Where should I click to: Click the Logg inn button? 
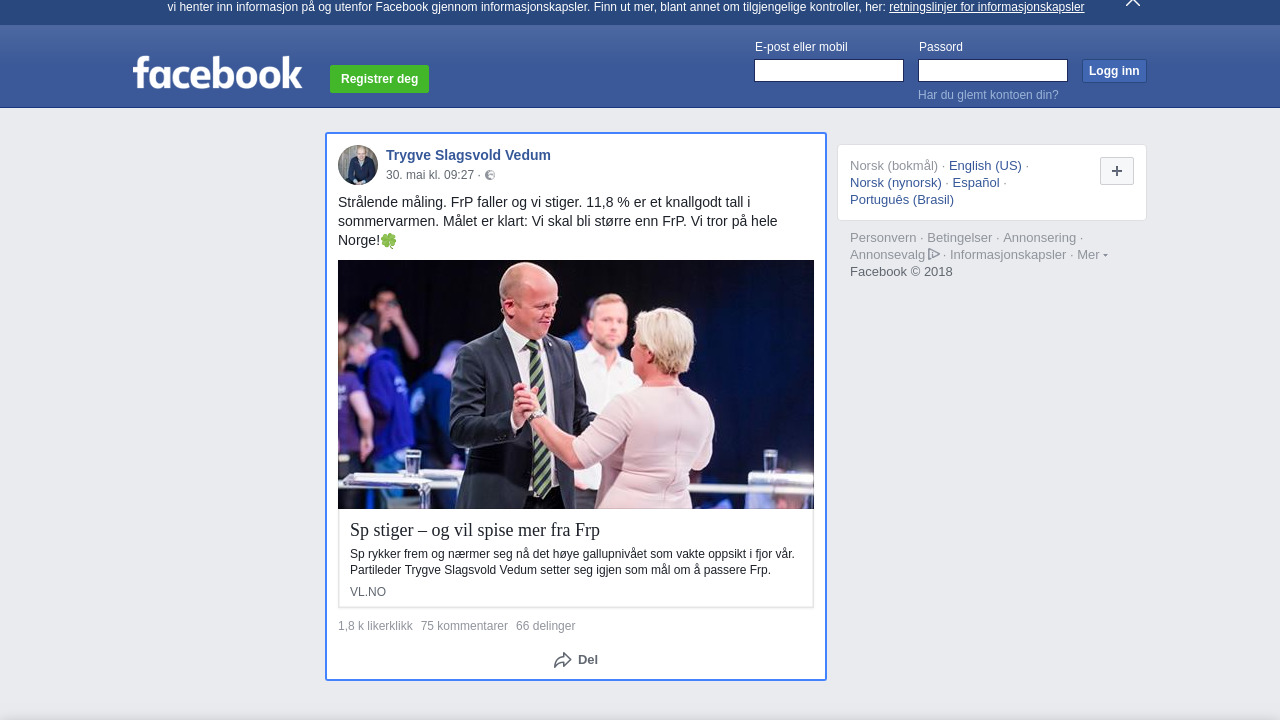tap(1114, 71)
